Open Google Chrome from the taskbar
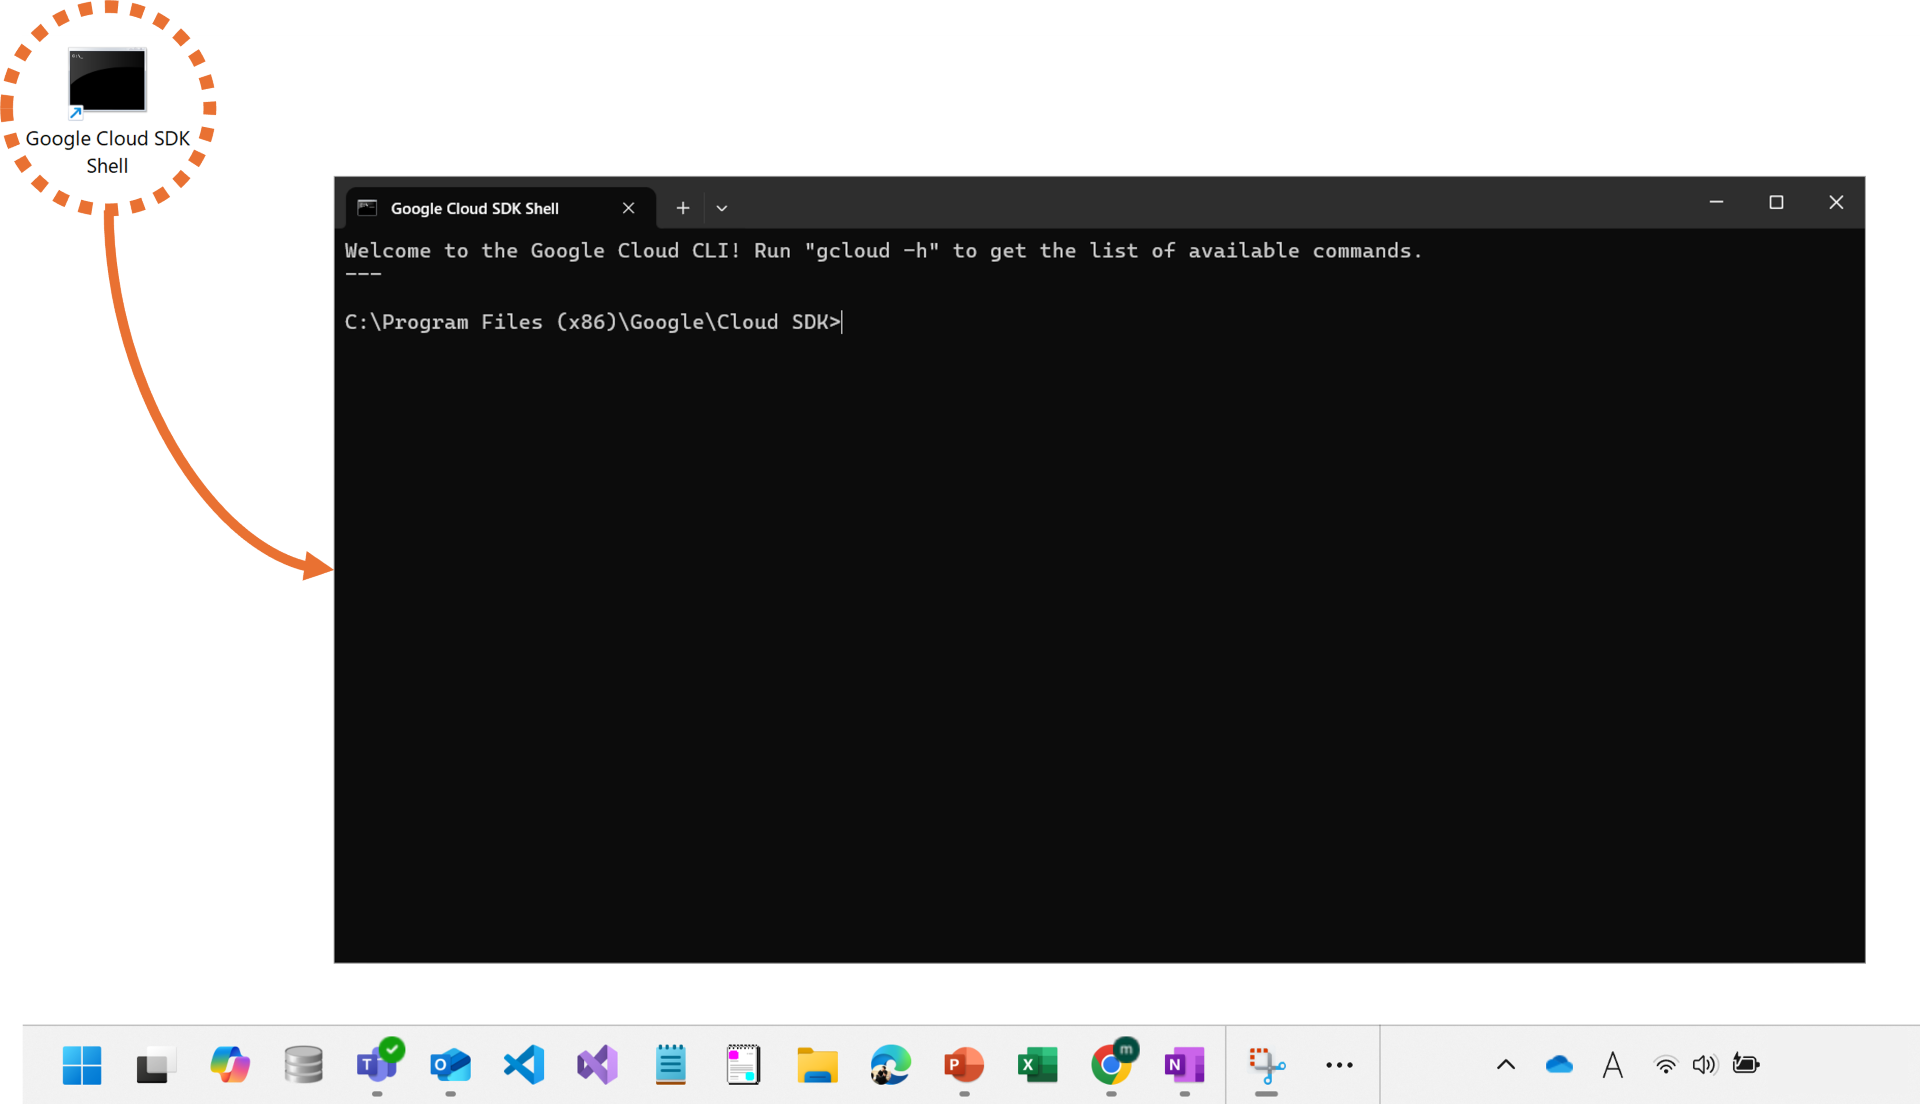 (x=1112, y=1063)
